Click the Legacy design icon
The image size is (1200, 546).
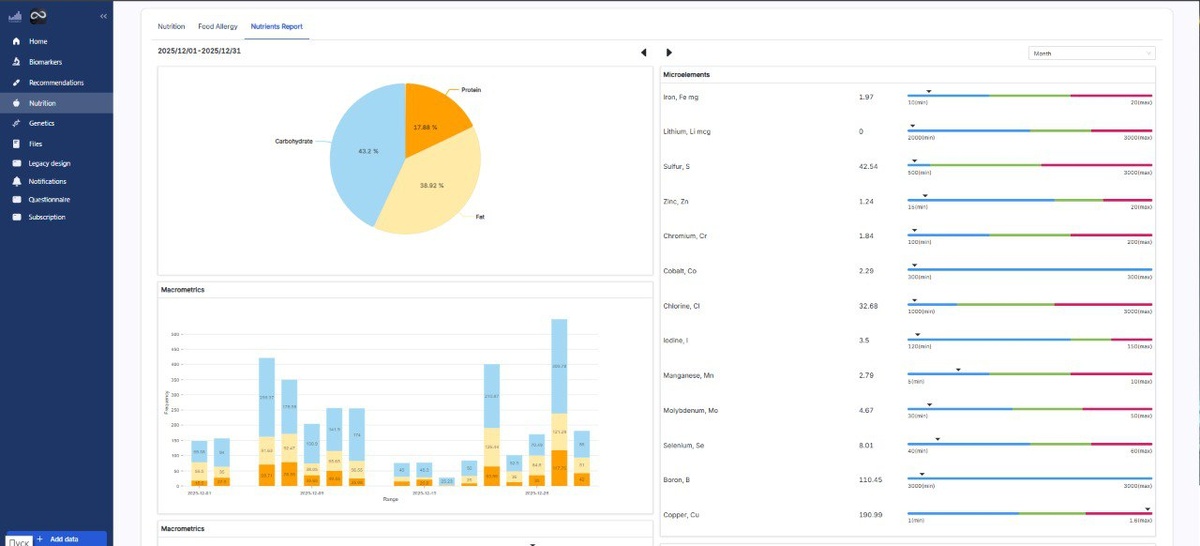[x=16, y=163]
